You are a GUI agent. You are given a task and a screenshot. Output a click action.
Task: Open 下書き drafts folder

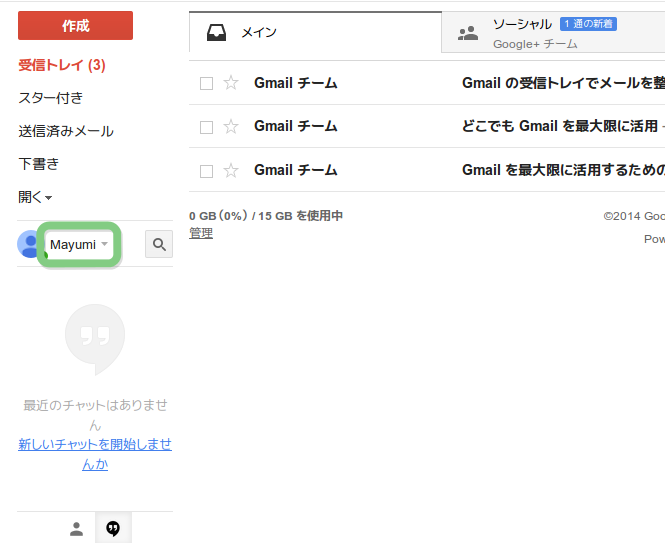click(39, 164)
